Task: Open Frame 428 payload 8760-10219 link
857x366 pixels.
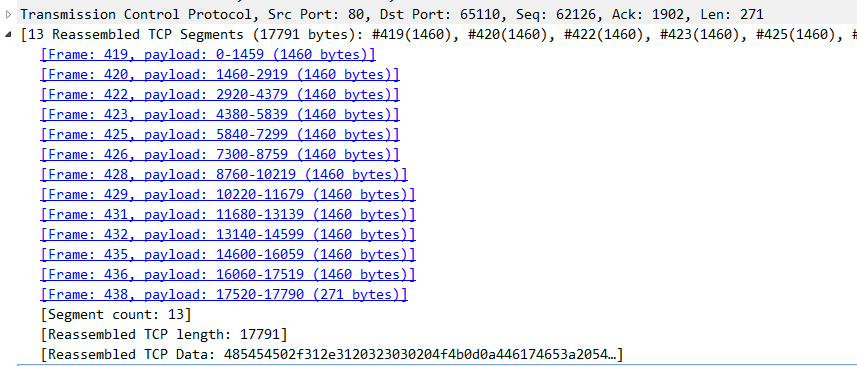Action: (224, 174)
